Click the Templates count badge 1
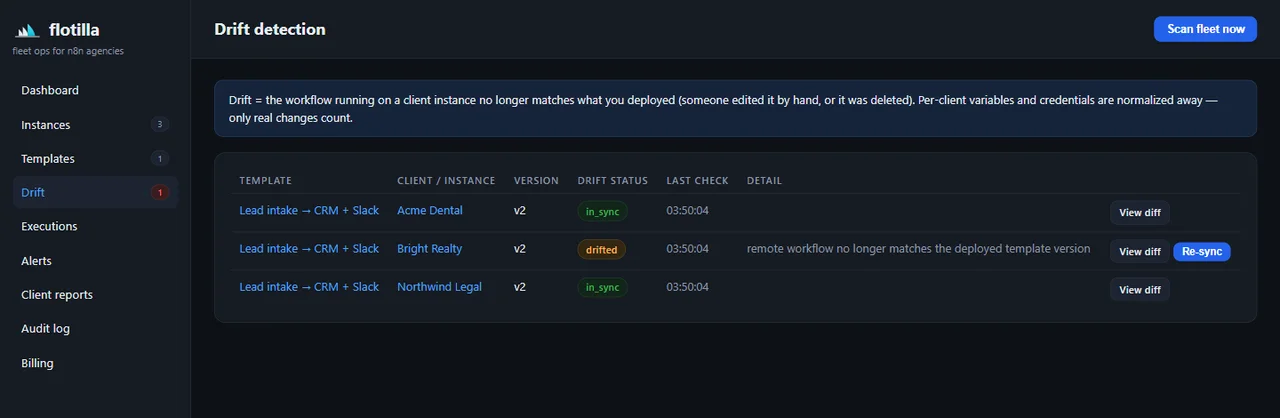The height and width of the screenshot is (418, 1280). coord(160,159)
